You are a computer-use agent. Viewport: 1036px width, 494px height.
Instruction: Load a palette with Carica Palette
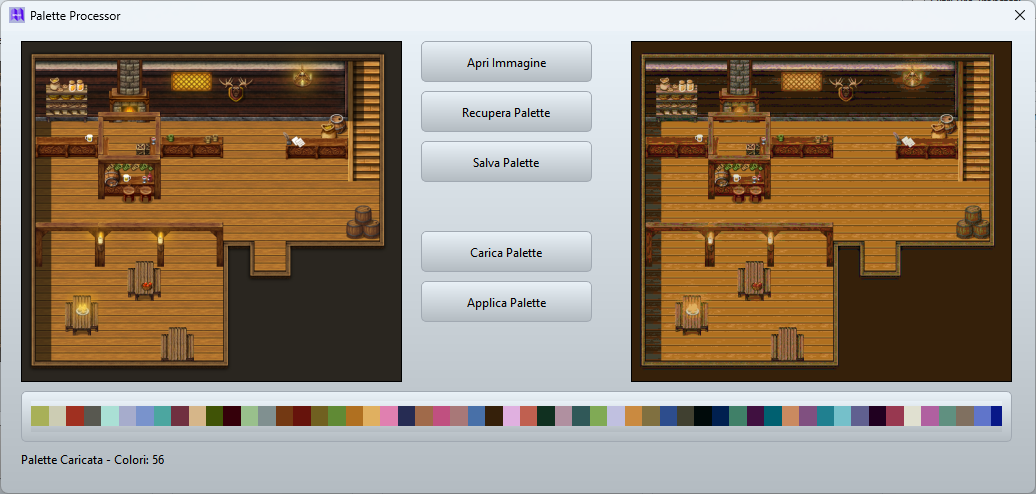(x=506, y=252)
